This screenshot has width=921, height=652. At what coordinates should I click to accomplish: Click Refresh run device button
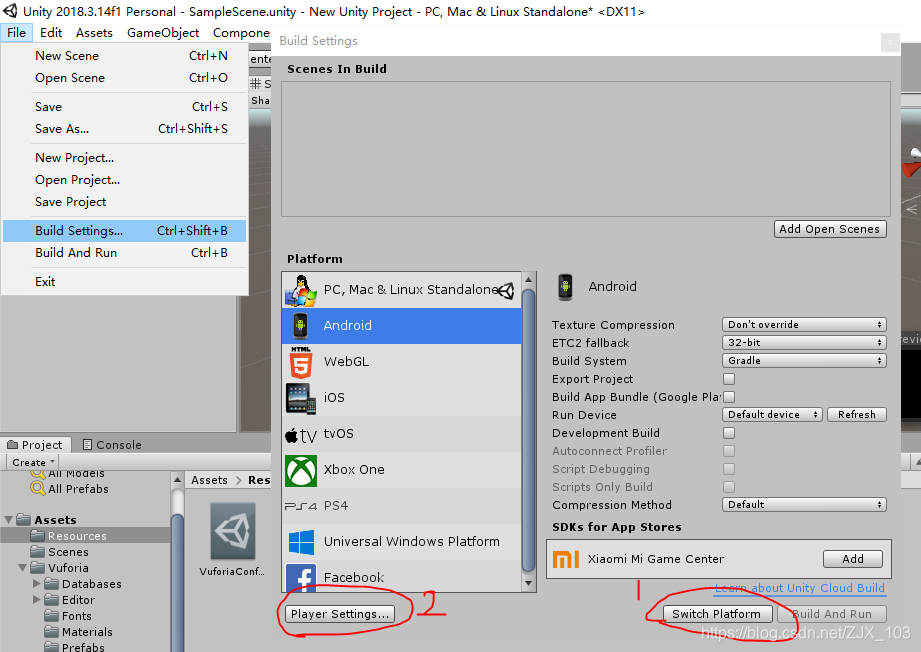pos(856,415)
